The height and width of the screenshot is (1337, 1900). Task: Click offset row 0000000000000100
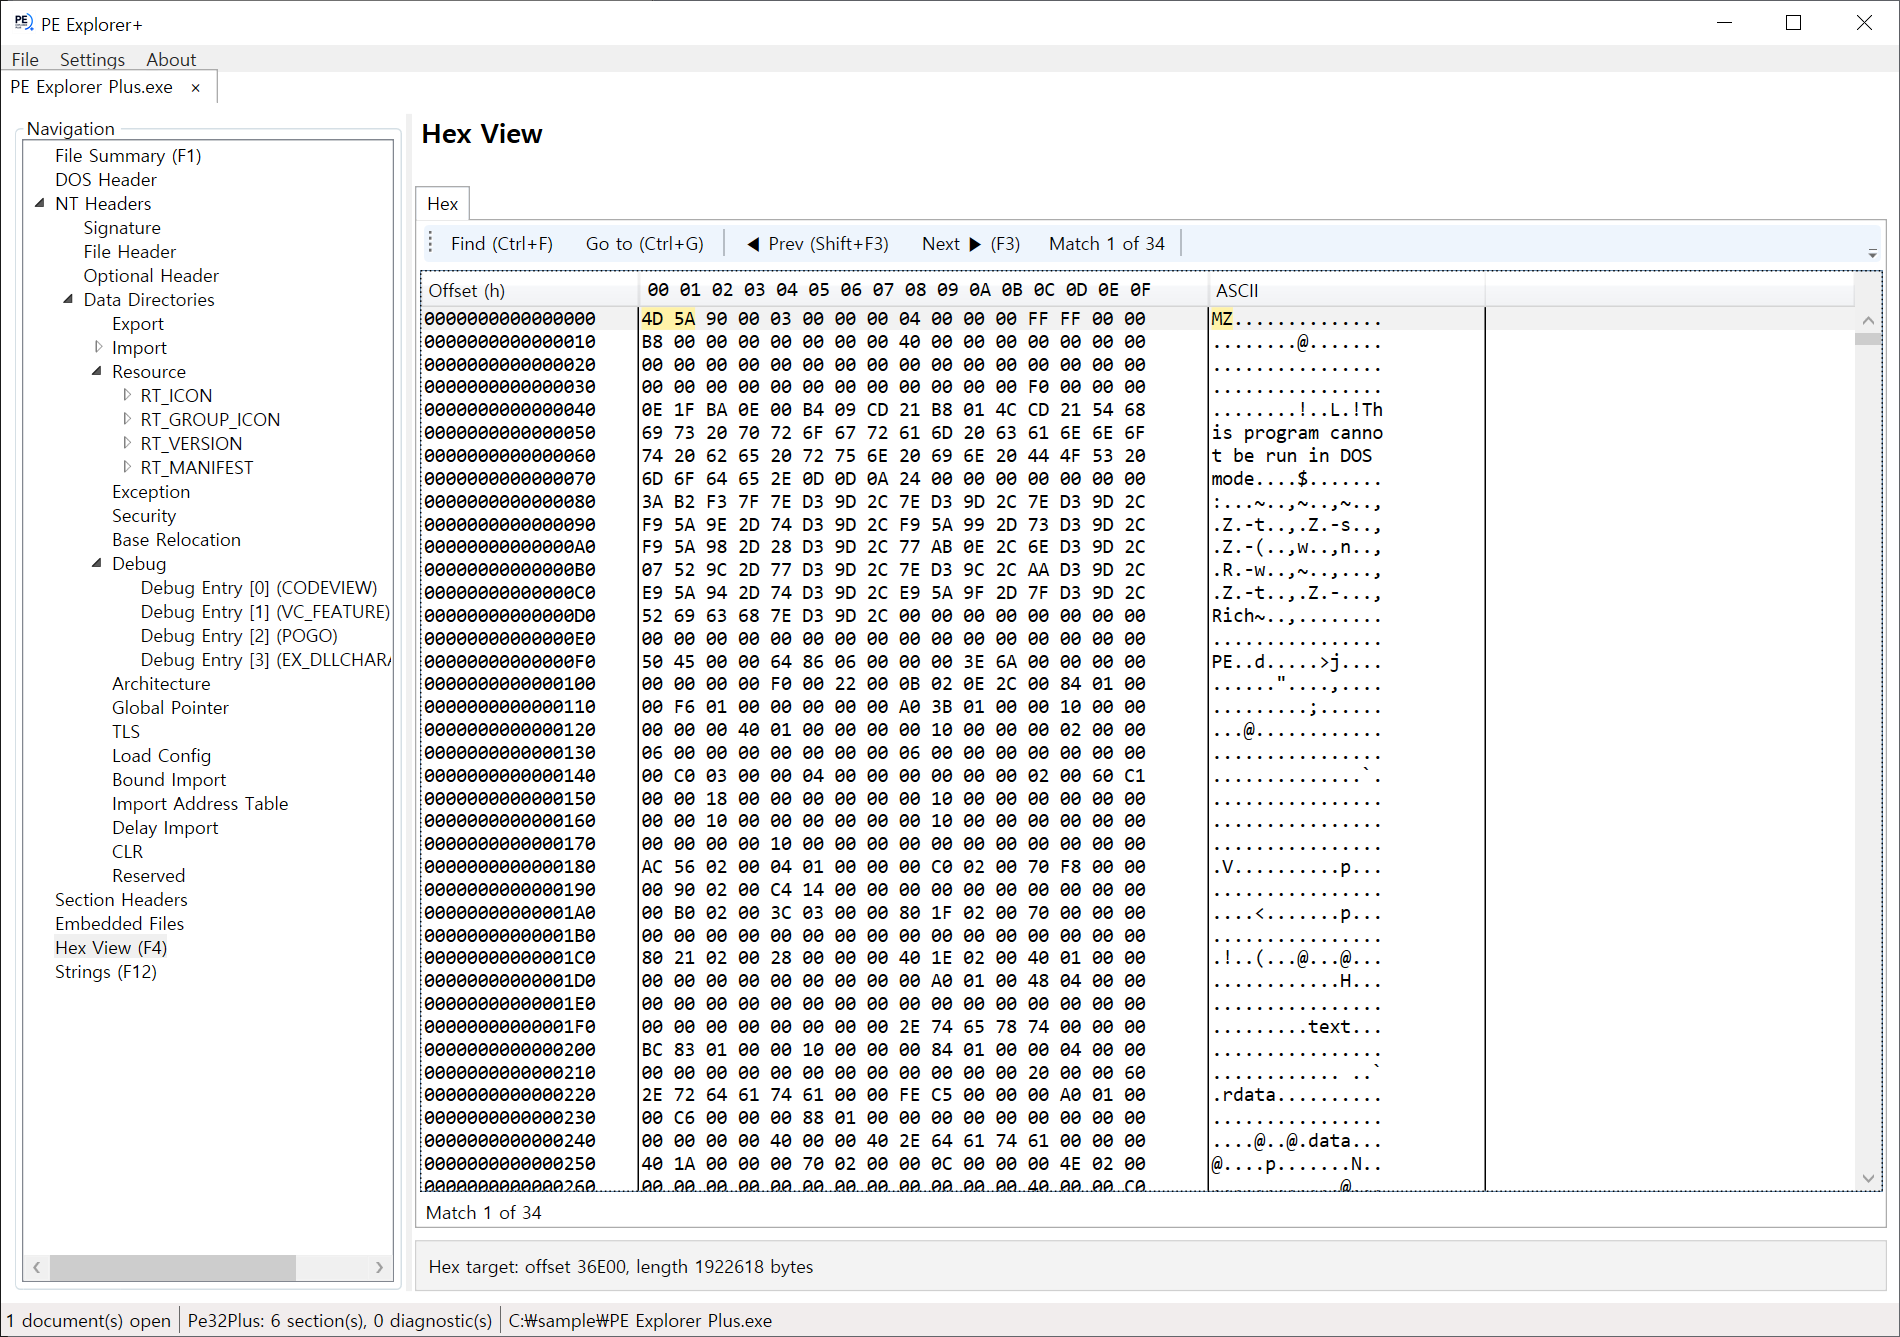point(510,684)
